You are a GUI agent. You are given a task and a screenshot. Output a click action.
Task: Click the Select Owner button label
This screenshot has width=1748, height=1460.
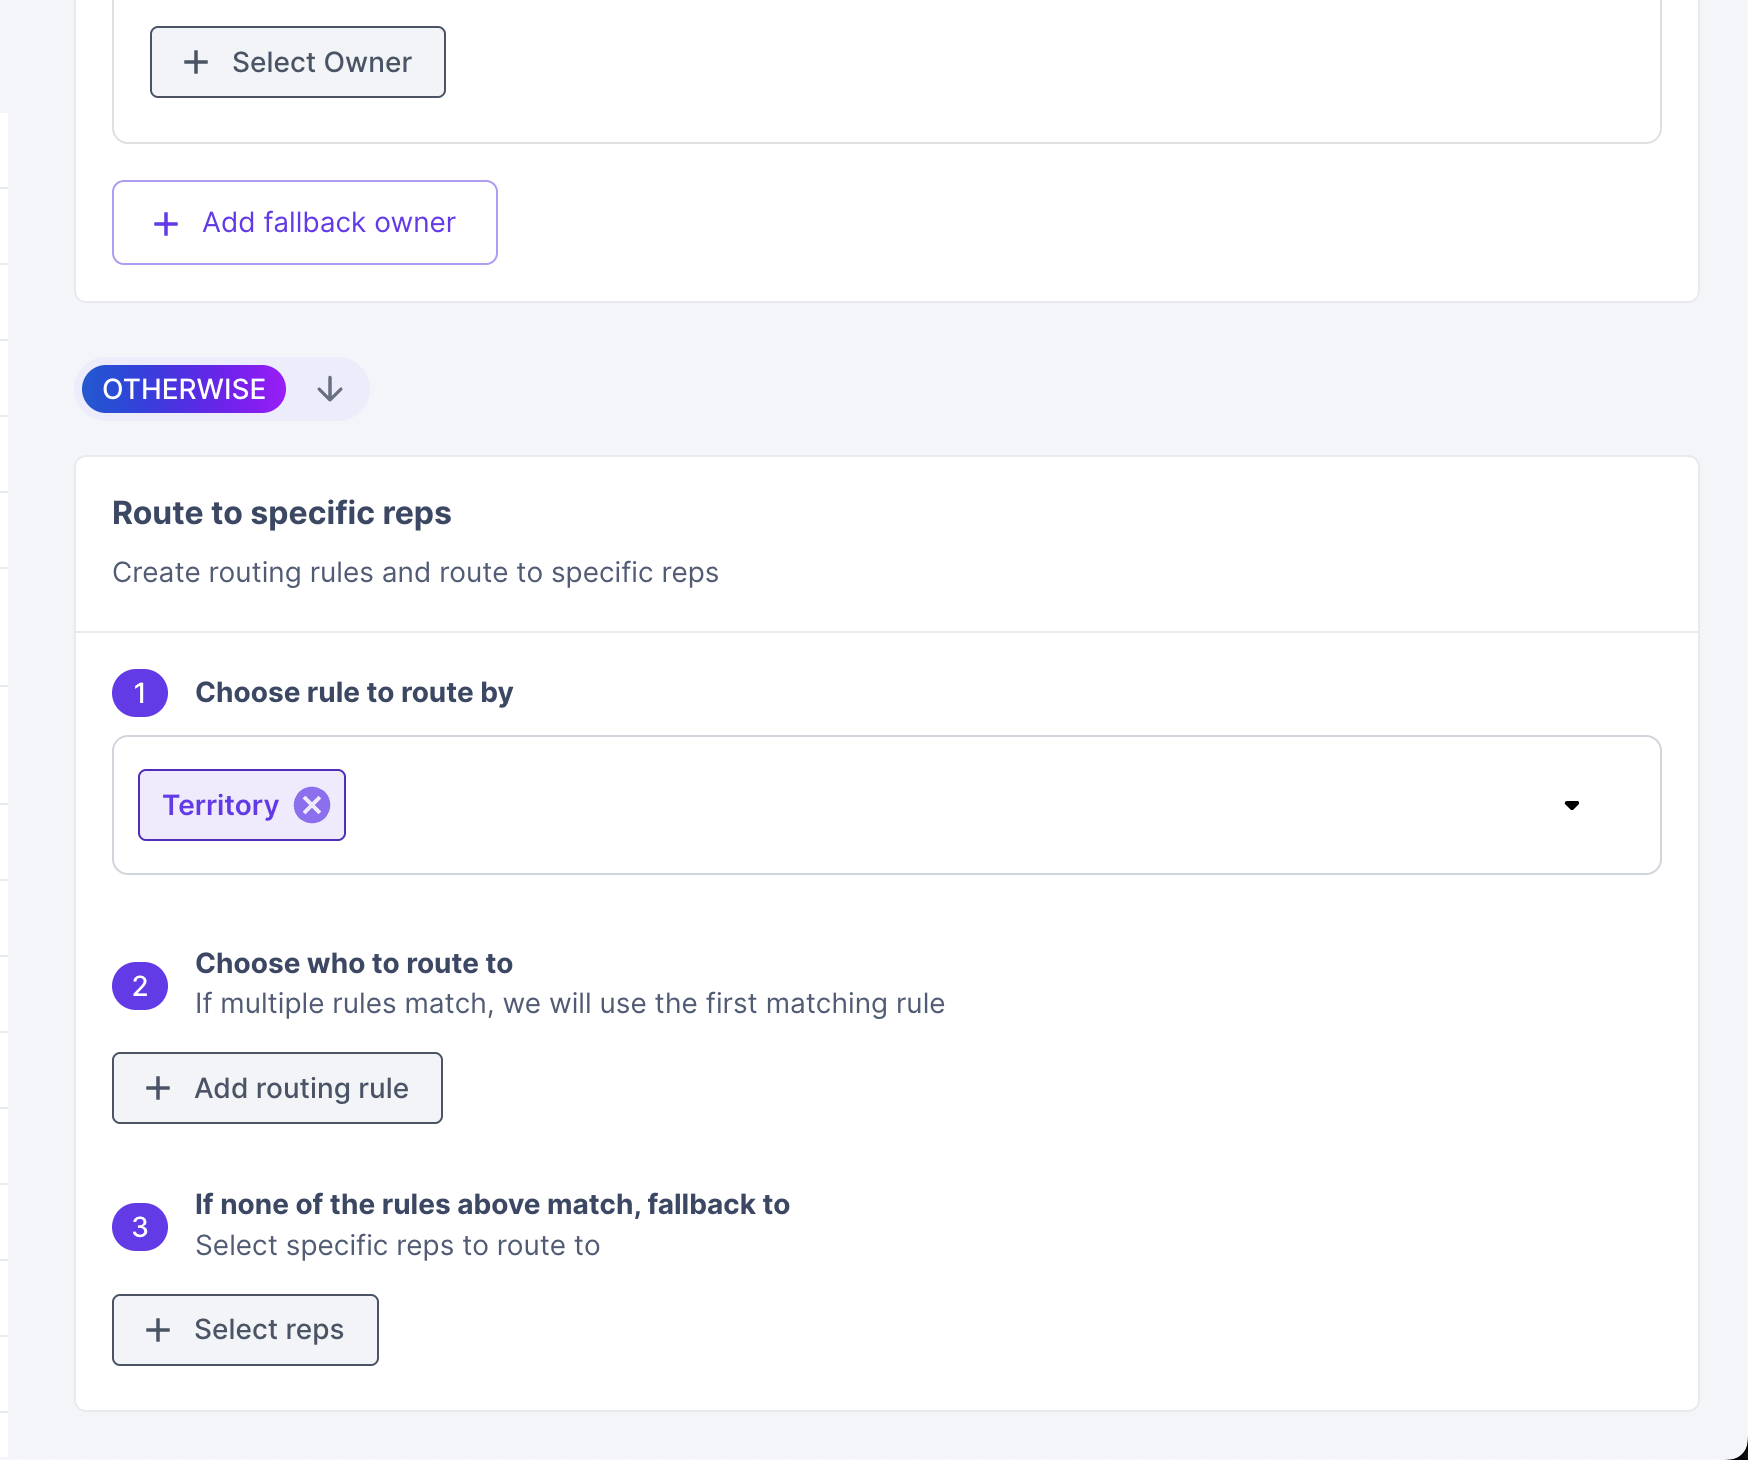(322, 62)
